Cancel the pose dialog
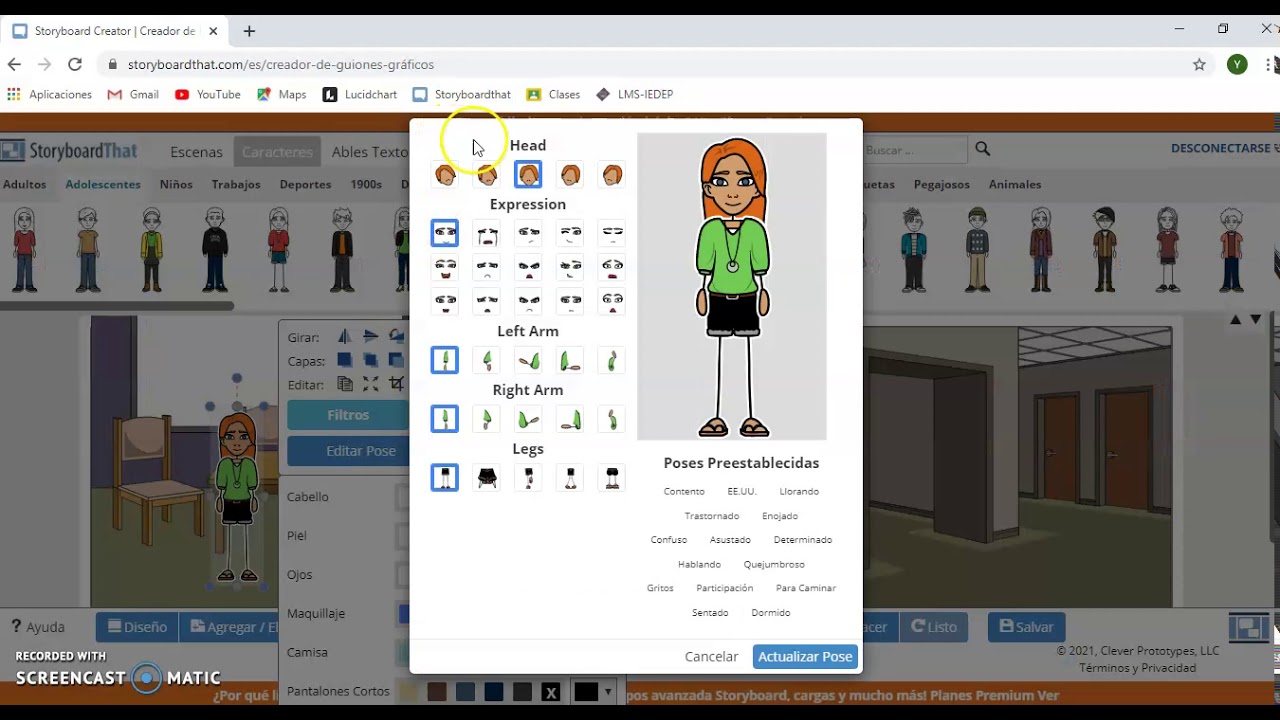The height and width of the screenshot is (720, 1280). (712, 657)
